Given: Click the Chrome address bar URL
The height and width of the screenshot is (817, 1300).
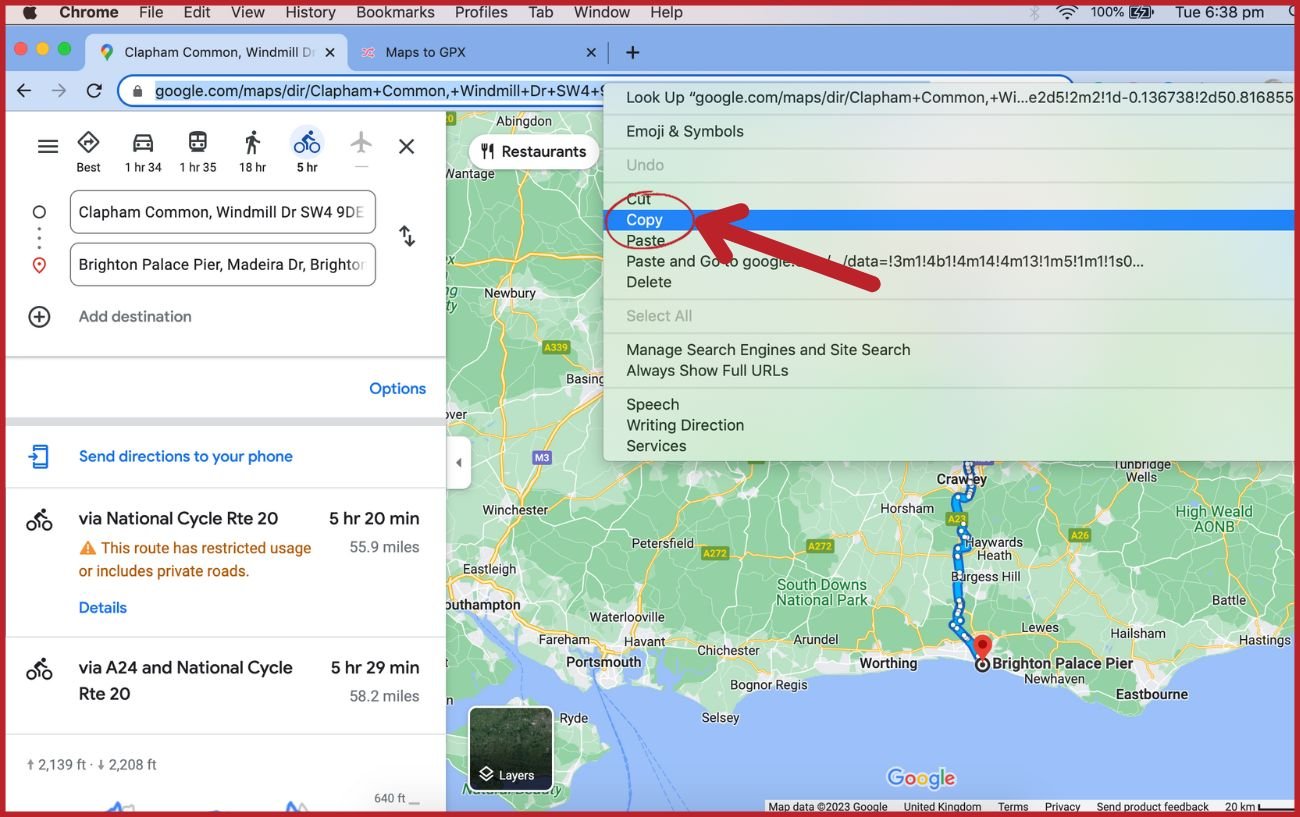Looking at the screenshot, I should [x=380, y=91].
